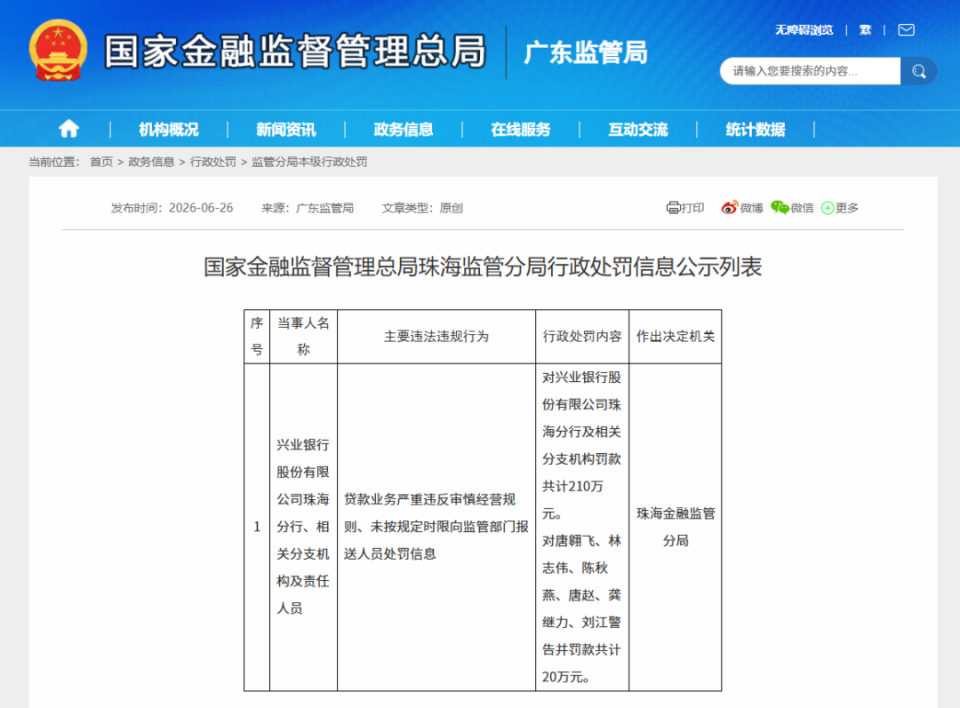
Task: Open the 互动交流 menu
Action: click(638, 129)
